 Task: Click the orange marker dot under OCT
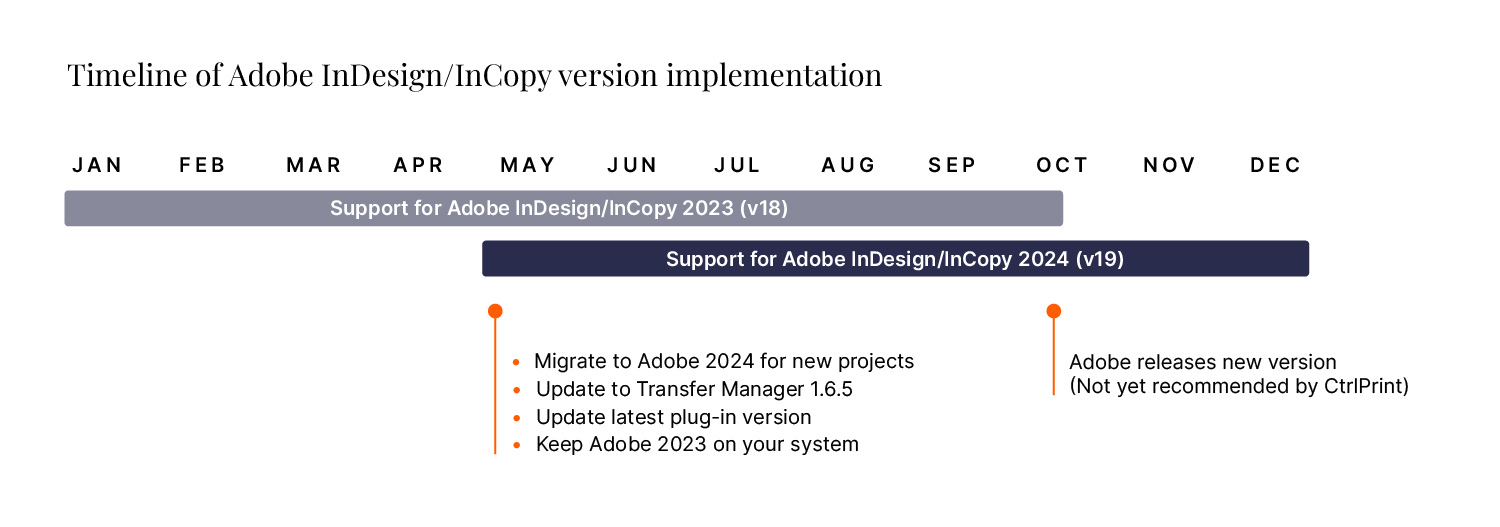click(1053, 311)
